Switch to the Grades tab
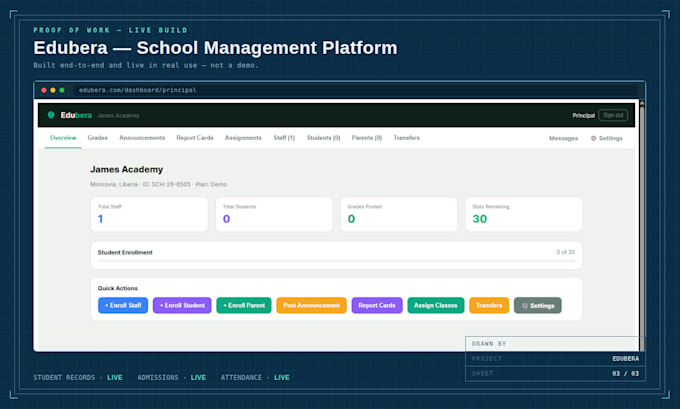680x409 pixels. coord(98,138)
